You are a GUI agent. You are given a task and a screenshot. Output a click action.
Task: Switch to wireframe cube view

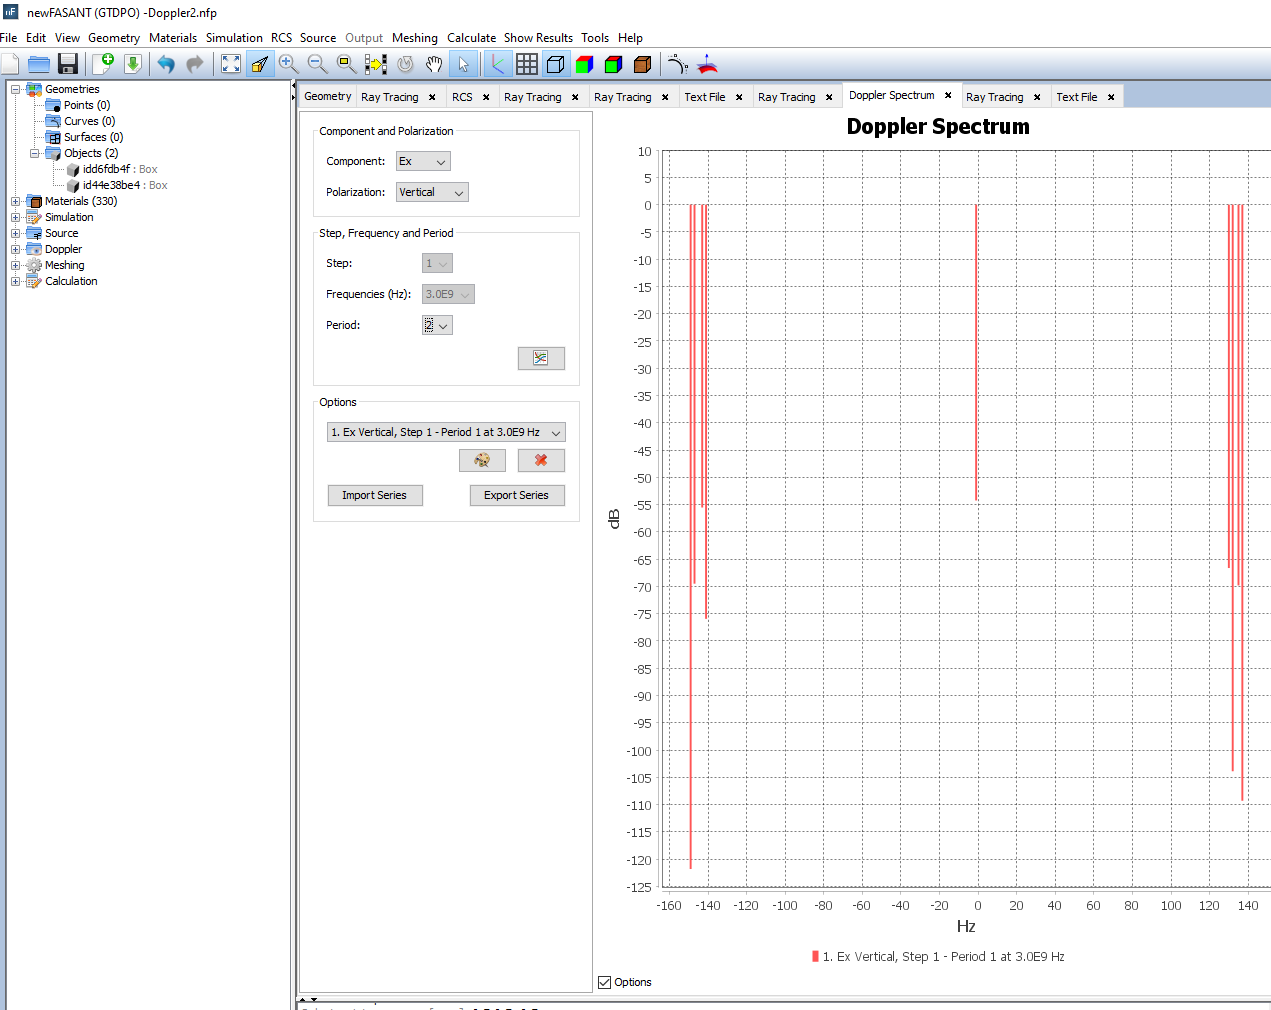pyautogui.click(x=556, y=65)
